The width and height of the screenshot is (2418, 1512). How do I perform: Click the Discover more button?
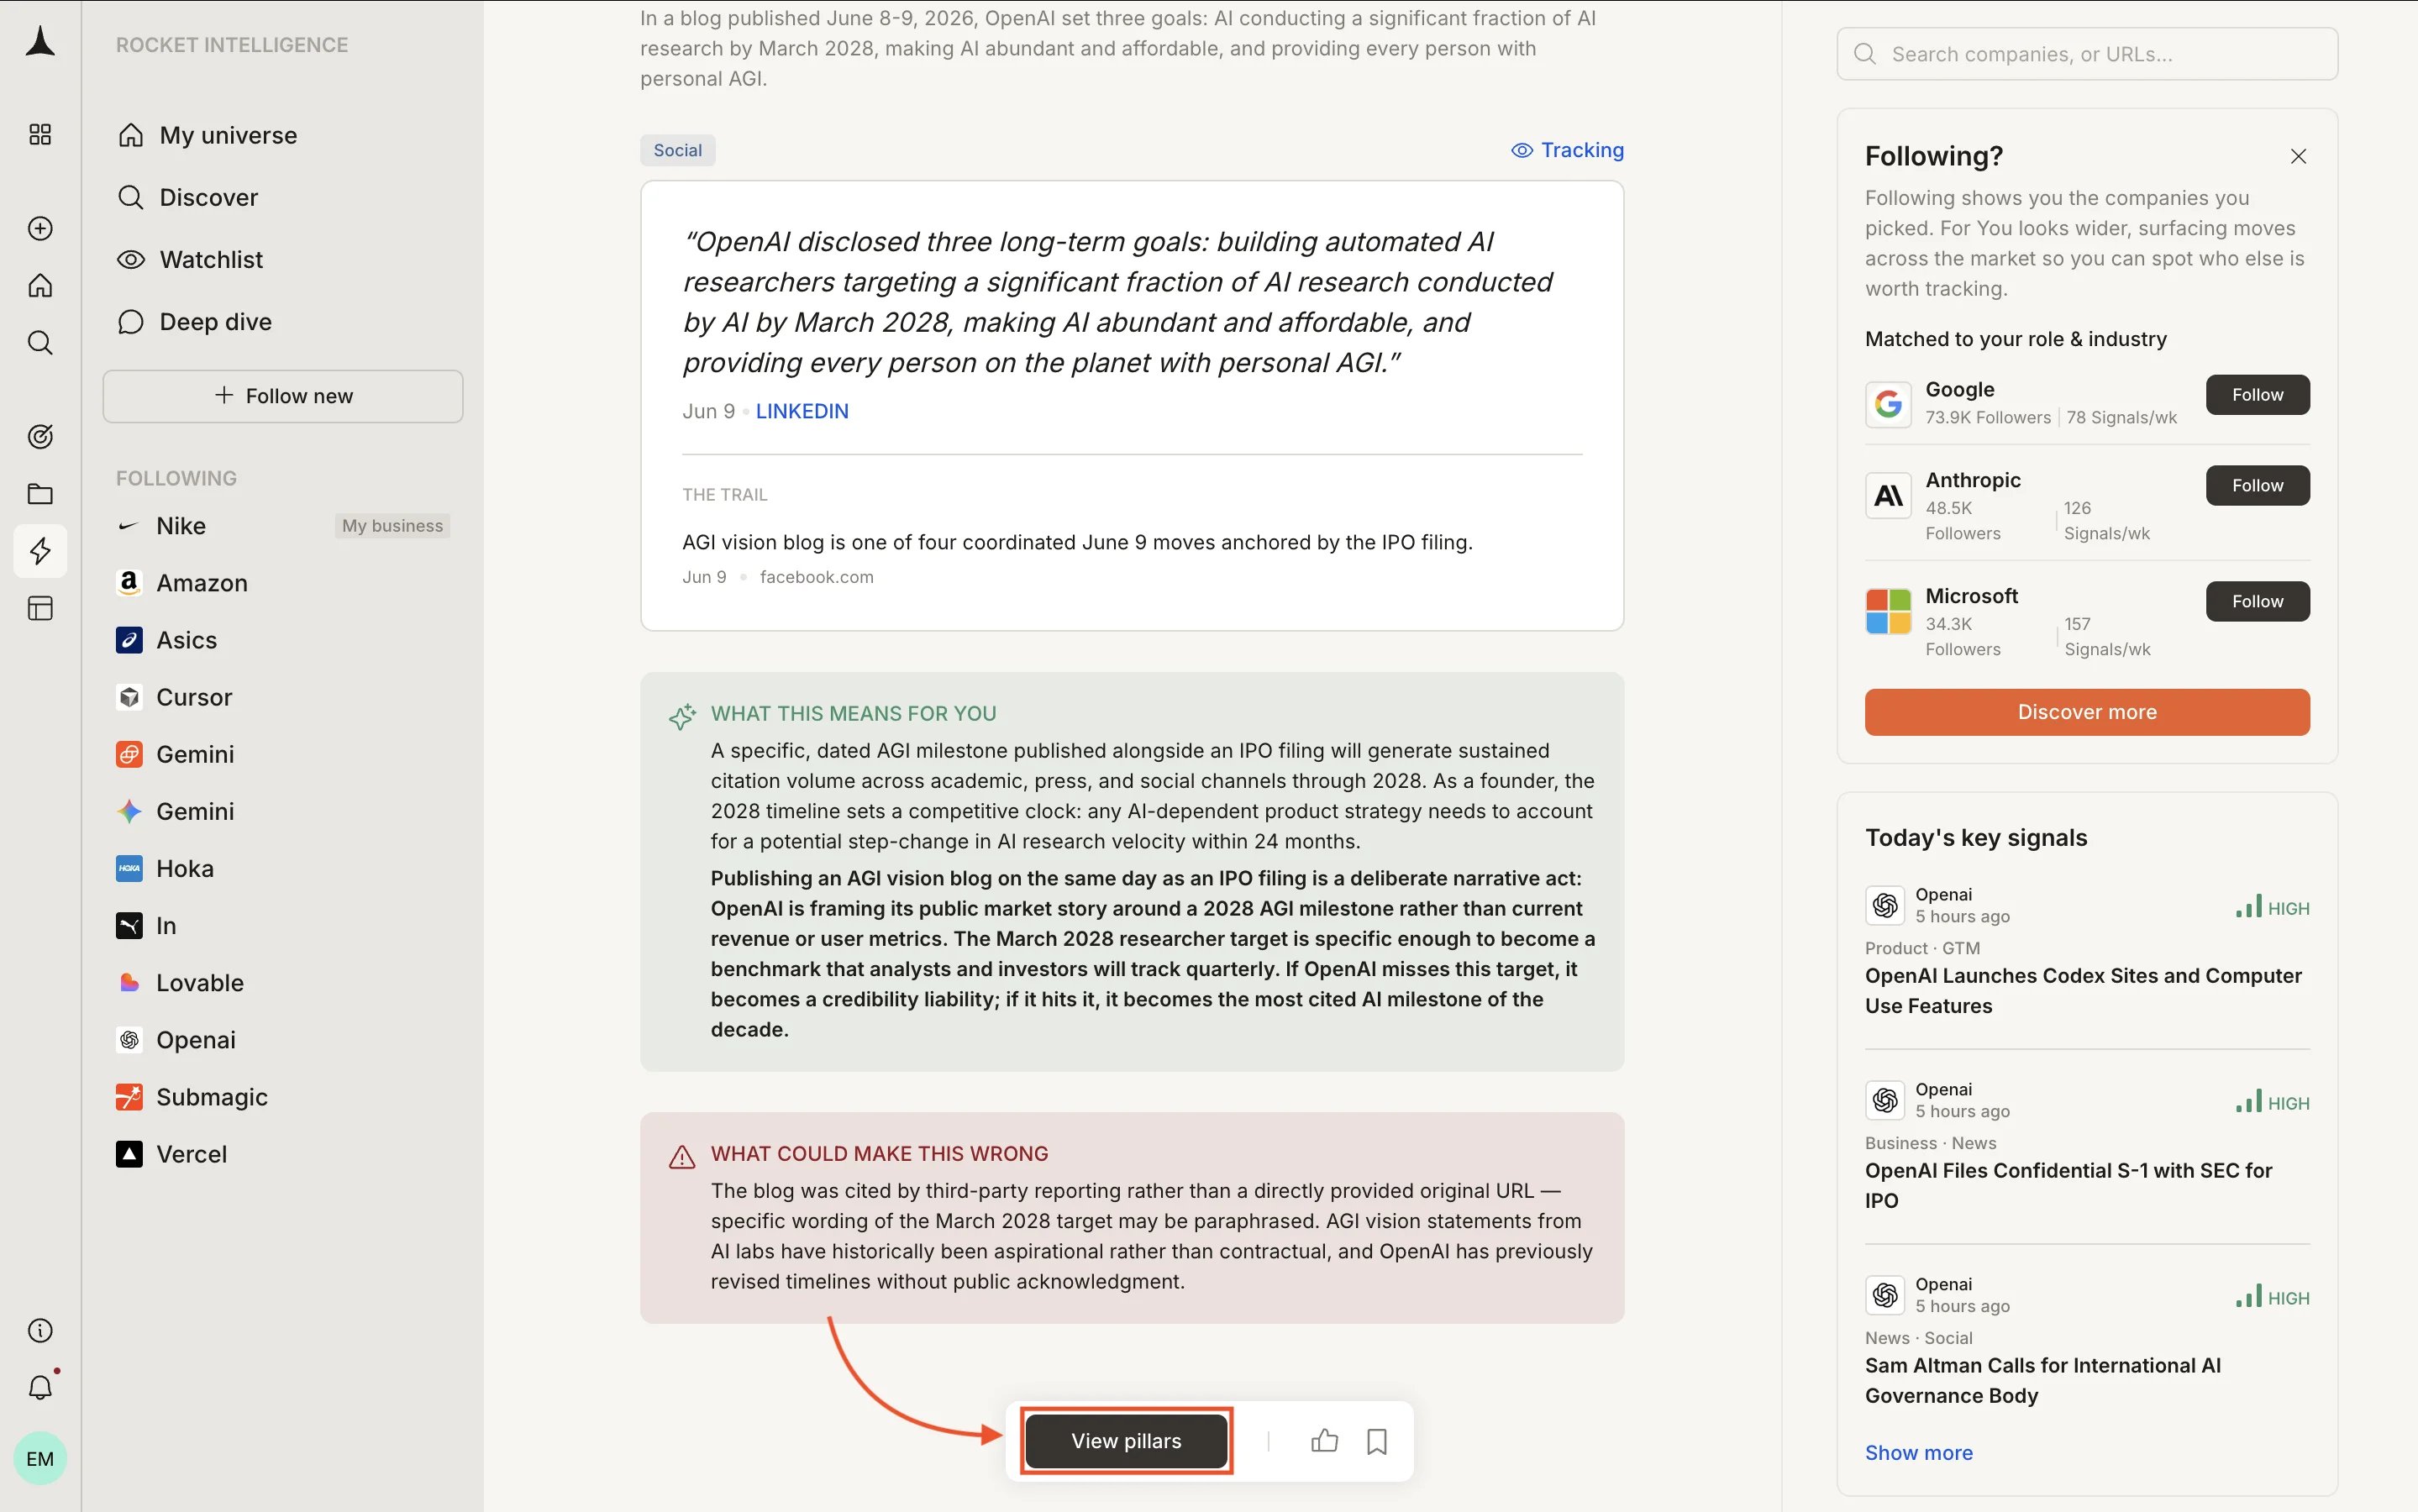click(x=2087, y=712)
